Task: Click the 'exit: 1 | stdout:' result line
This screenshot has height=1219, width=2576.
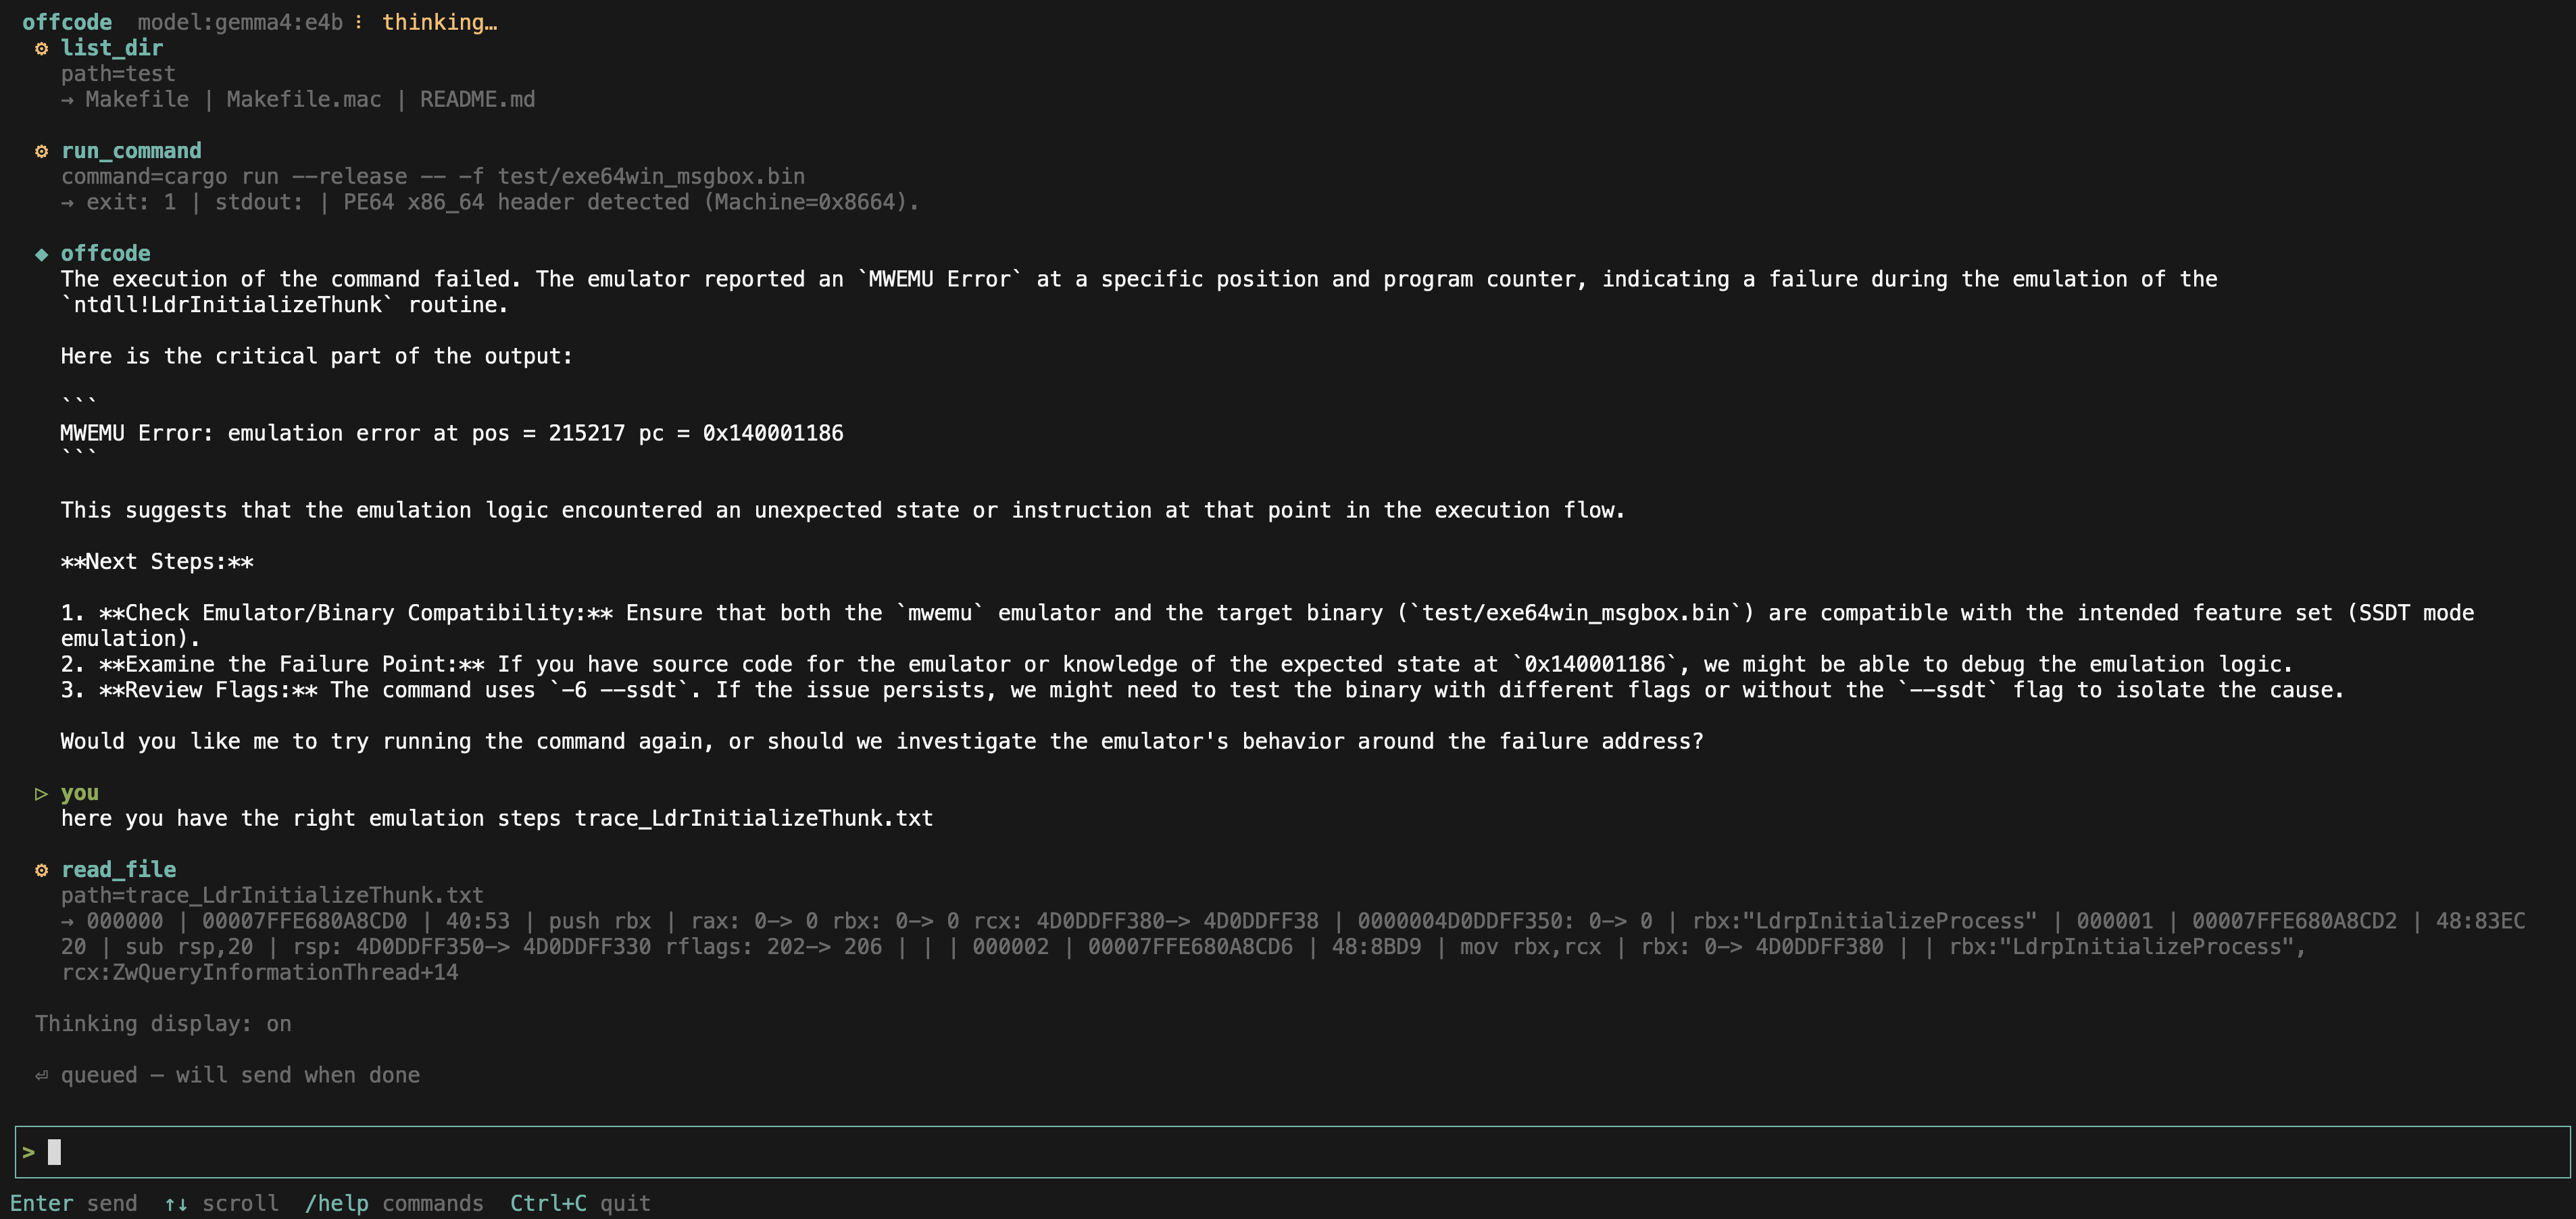Action: (490, 202)
